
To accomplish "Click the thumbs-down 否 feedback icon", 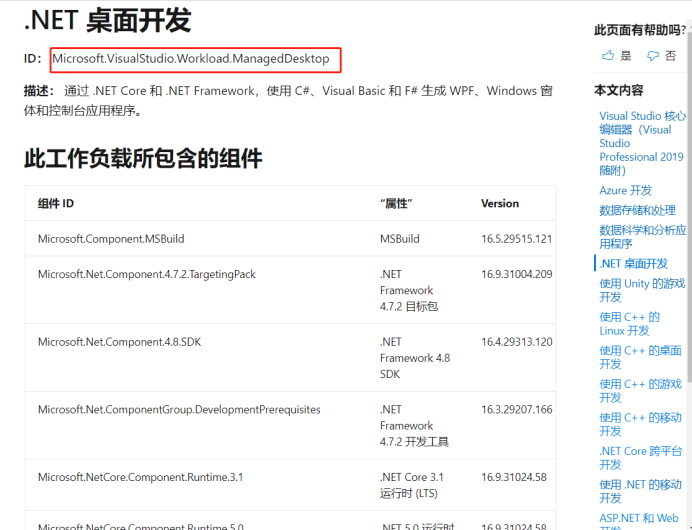I will pos(653,56).
